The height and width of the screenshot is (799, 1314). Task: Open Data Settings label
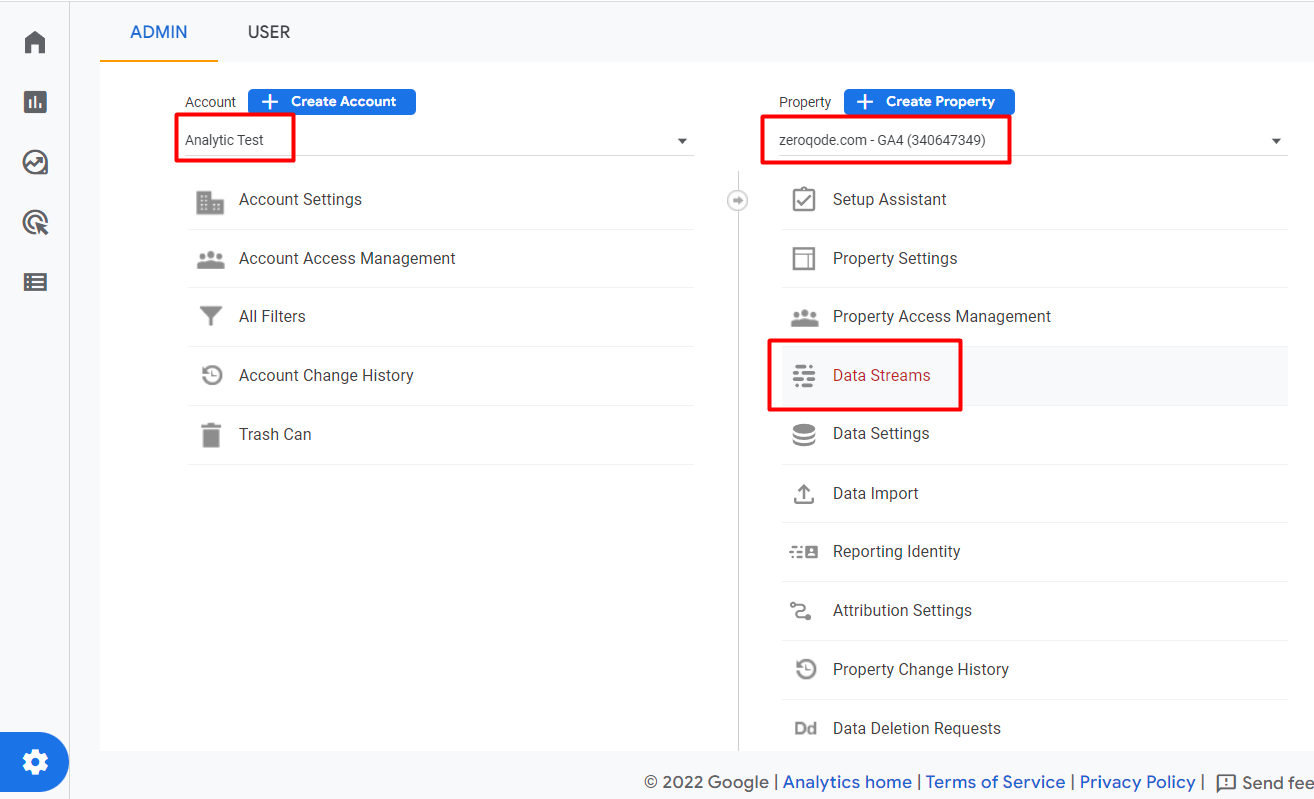point(881,434)
